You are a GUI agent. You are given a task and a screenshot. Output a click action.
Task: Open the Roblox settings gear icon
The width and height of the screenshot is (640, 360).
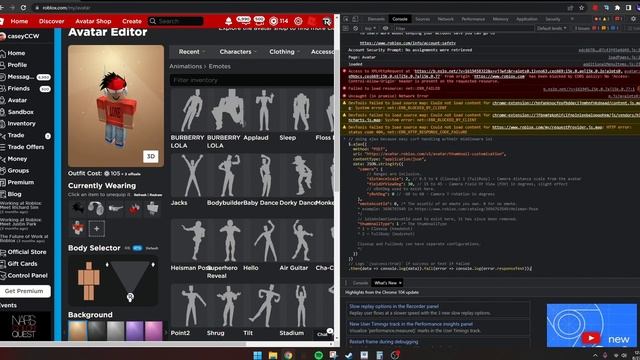click(x=298, y=21)
